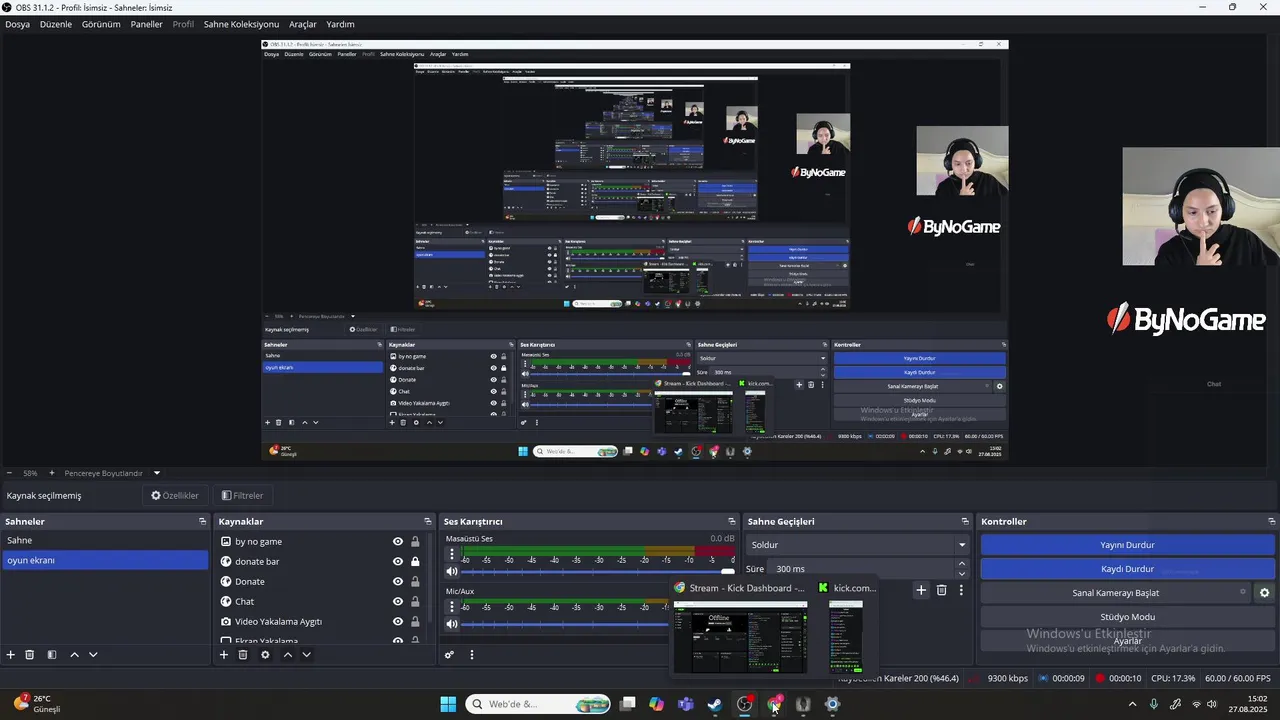Start virtual camera with Sanal Kamerayı Başlat
This screenshot has height=720, width=1280.
coord(1115,593)
